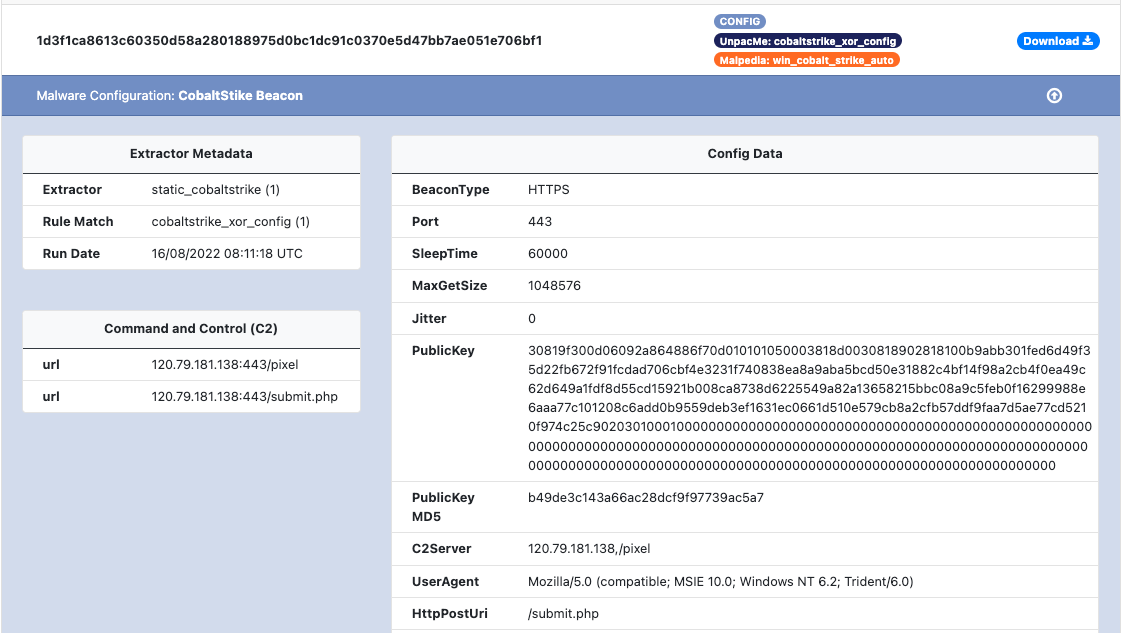This screenshot has width=1125, height=633.
Task: Select the C2Server value 120.79.181.138,/pixel
Action: click(589, 548)
